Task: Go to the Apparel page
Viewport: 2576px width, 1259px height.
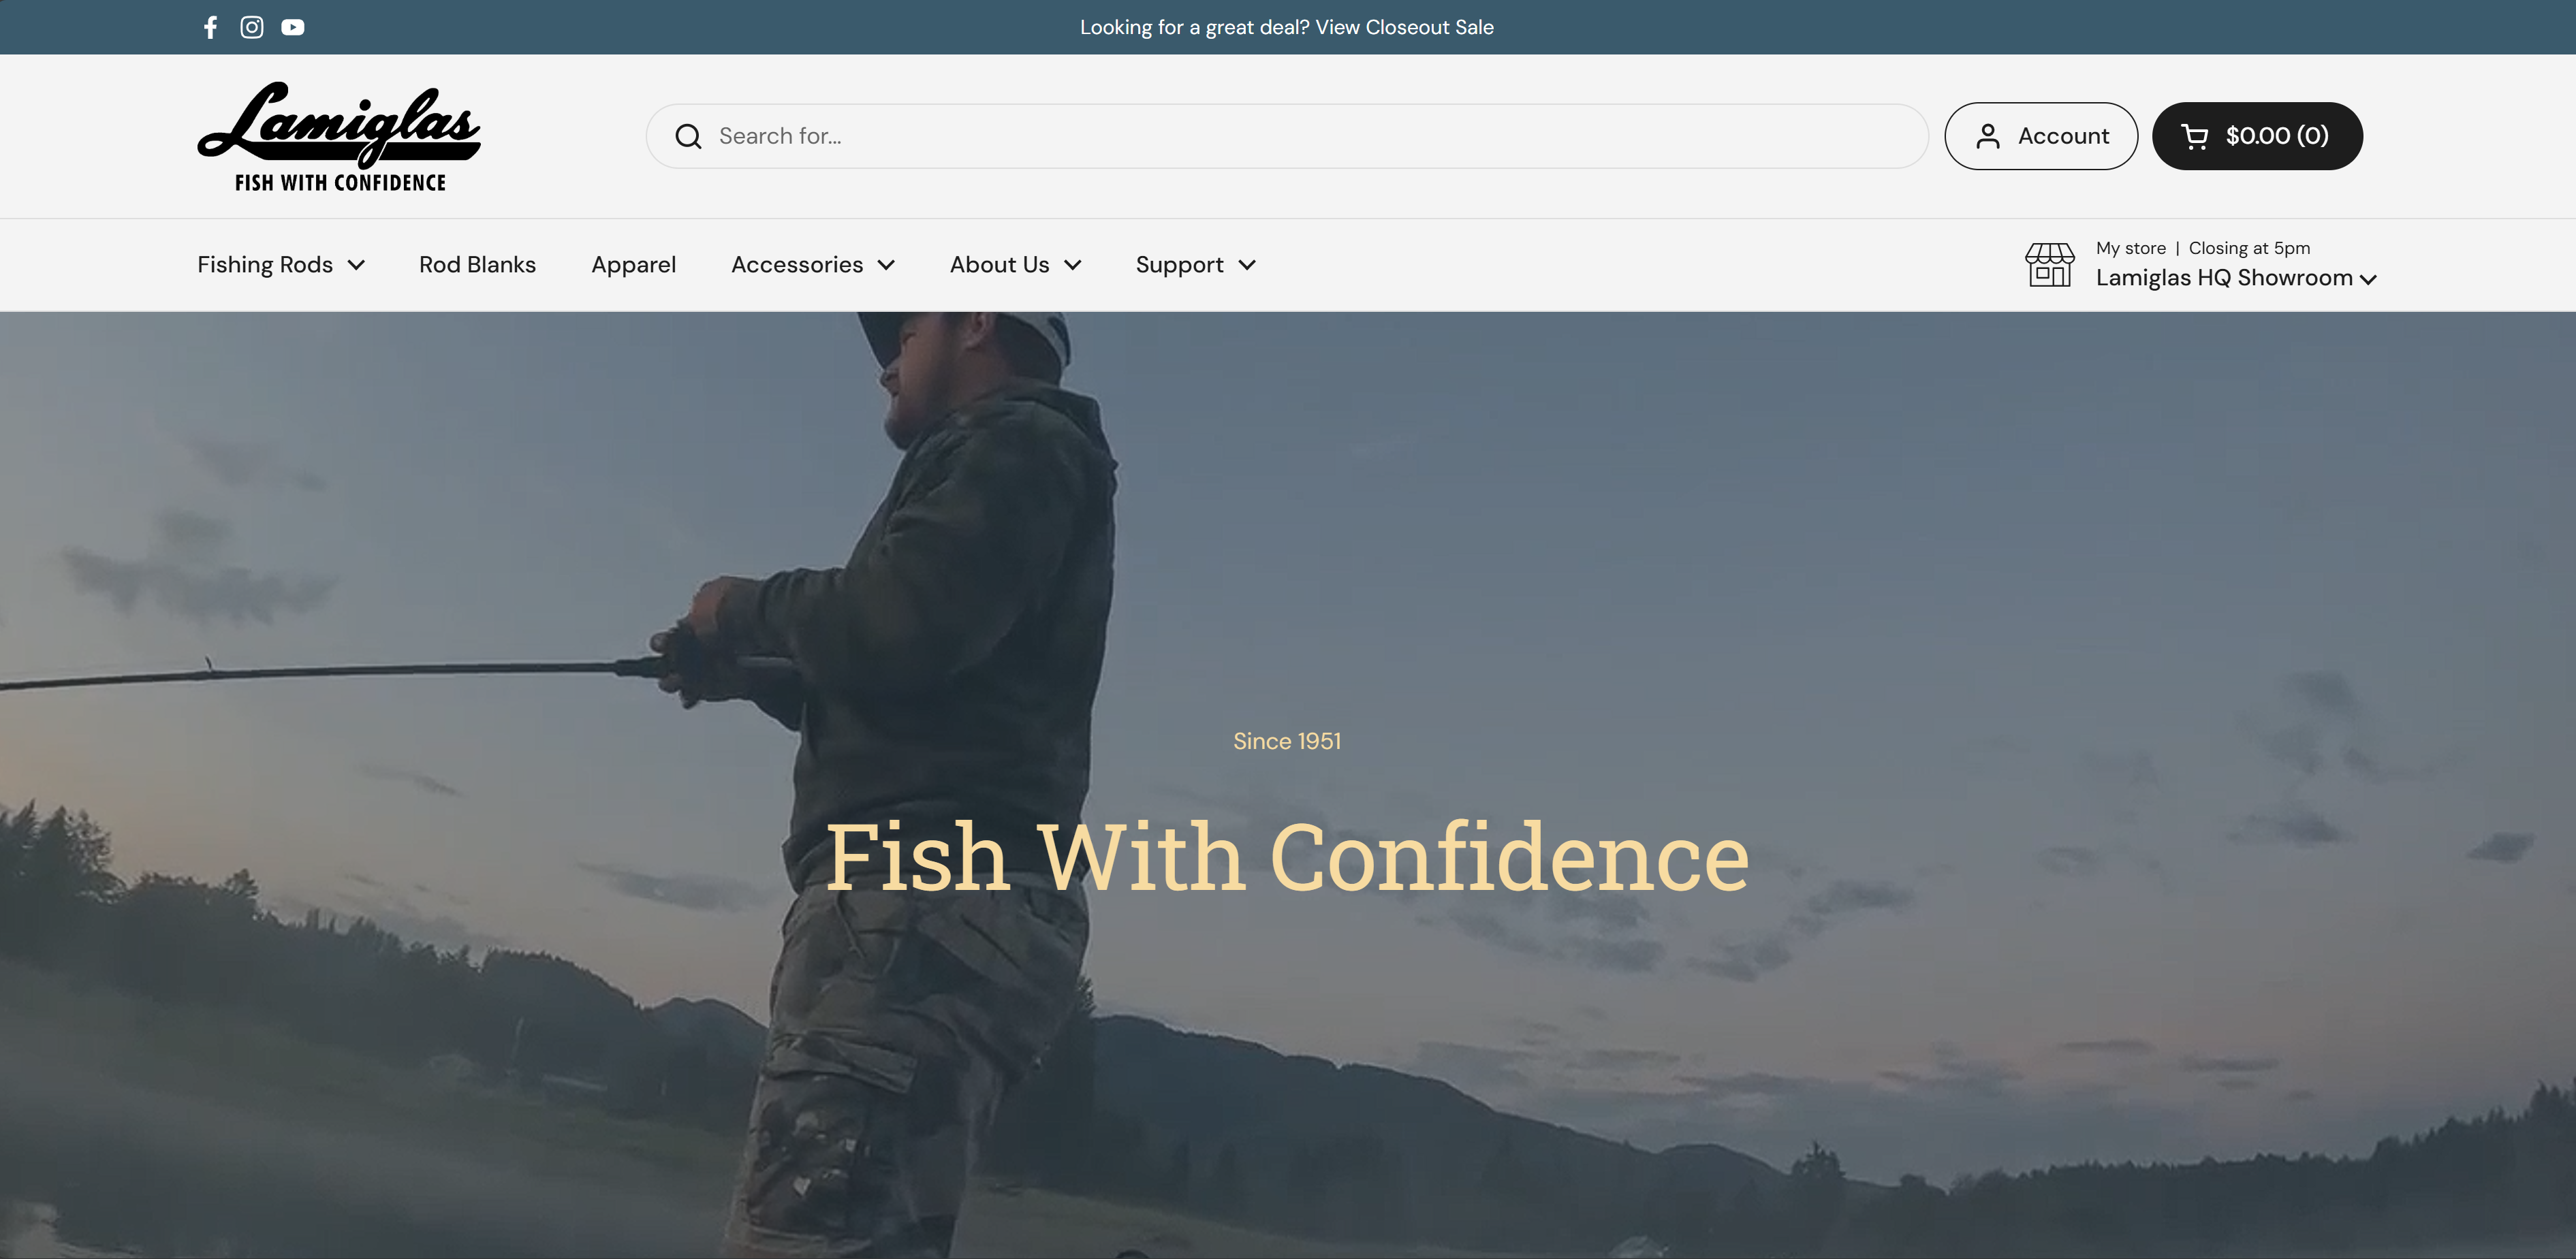Action: coord(633,265)
